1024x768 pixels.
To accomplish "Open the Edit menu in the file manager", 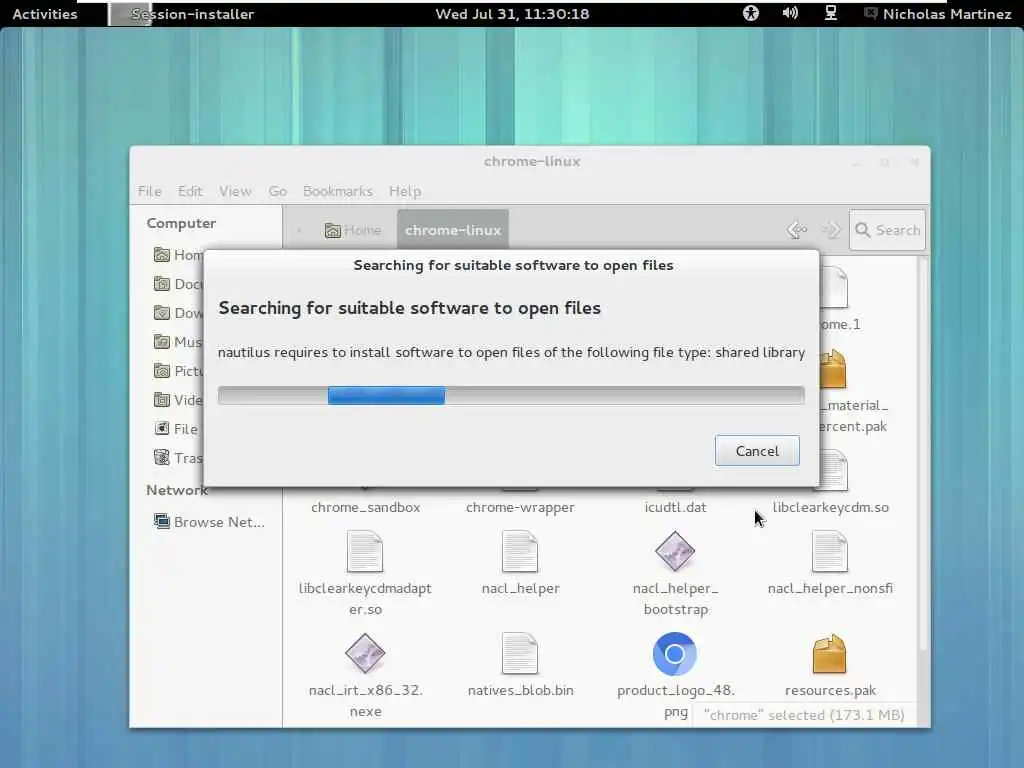I will 190,191.
